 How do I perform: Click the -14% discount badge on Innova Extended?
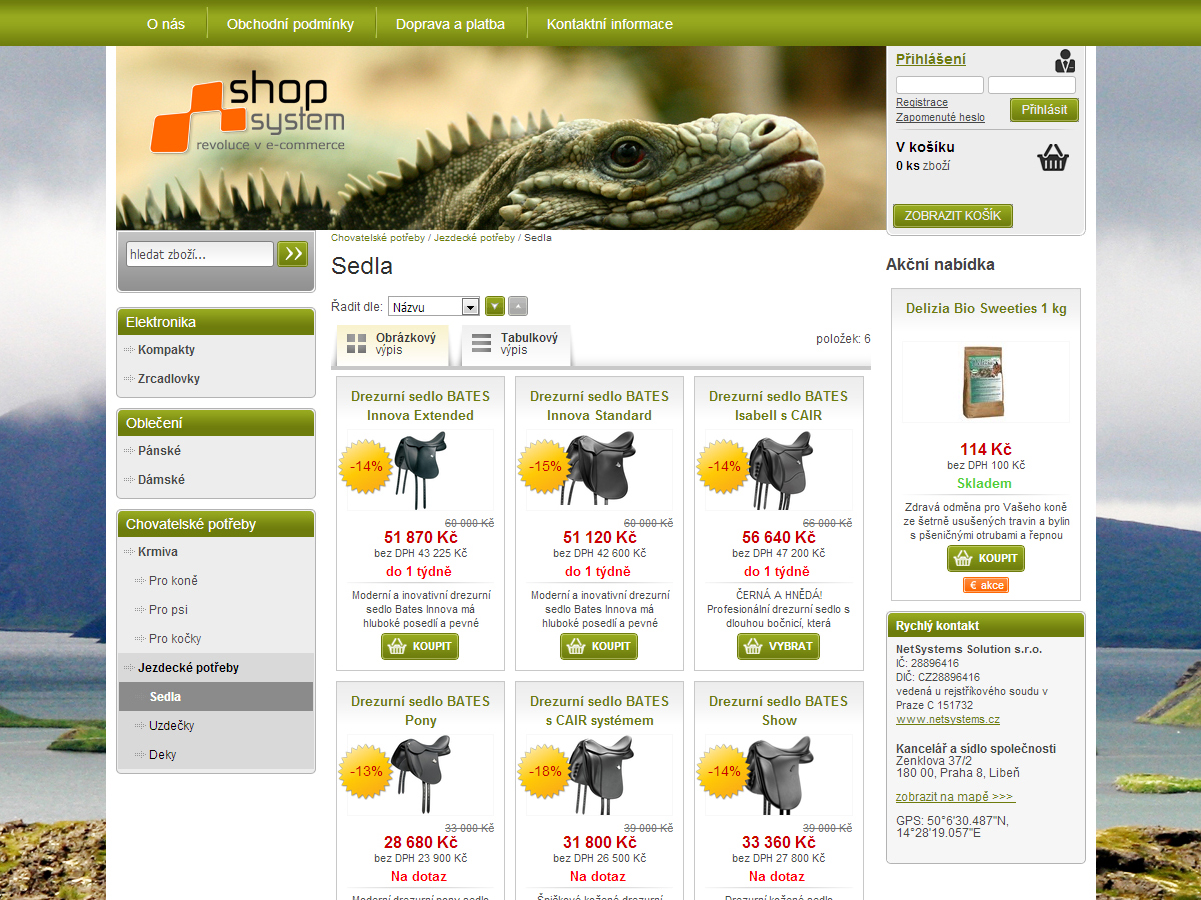366,467
